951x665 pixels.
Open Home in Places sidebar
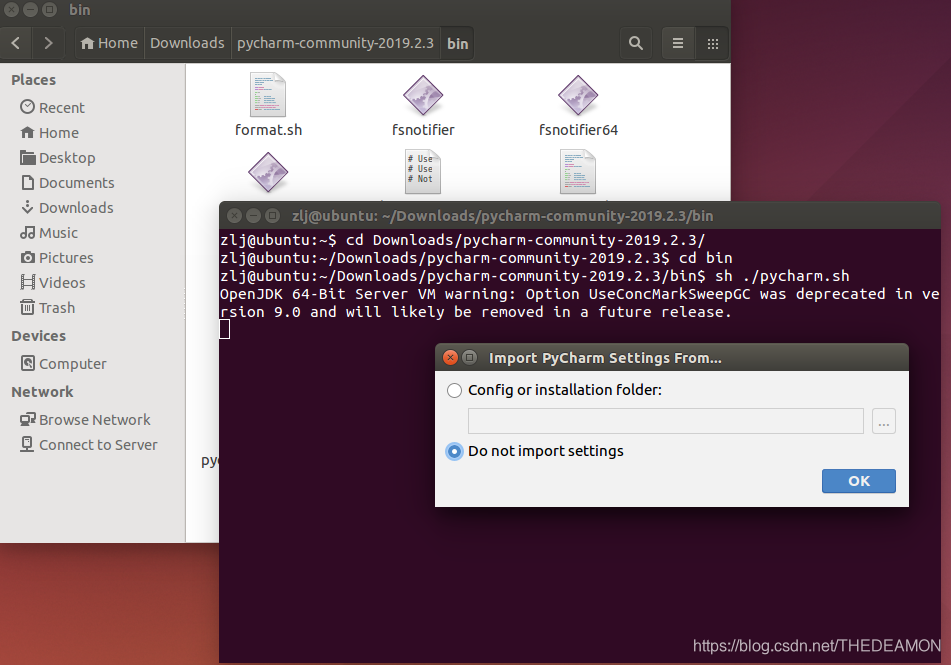pyautogui.click(x=50, y=132)
